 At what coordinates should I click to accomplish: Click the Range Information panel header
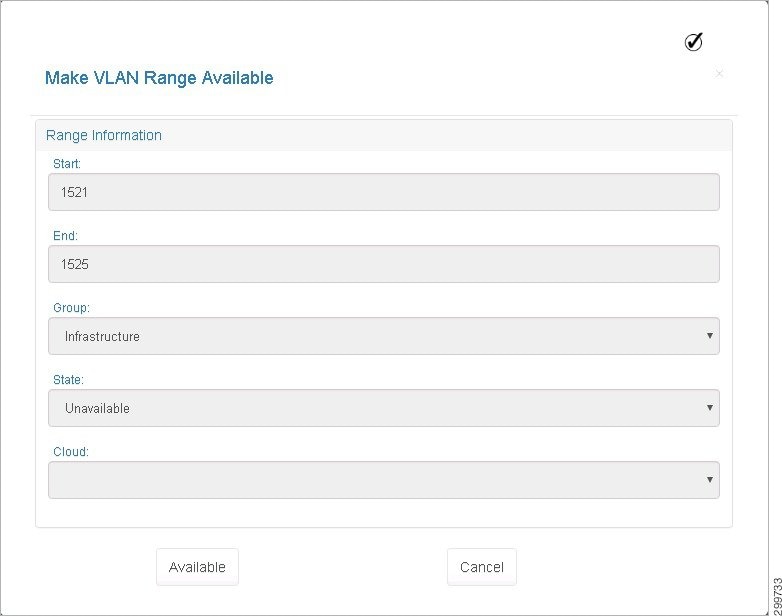pos(384,135)
